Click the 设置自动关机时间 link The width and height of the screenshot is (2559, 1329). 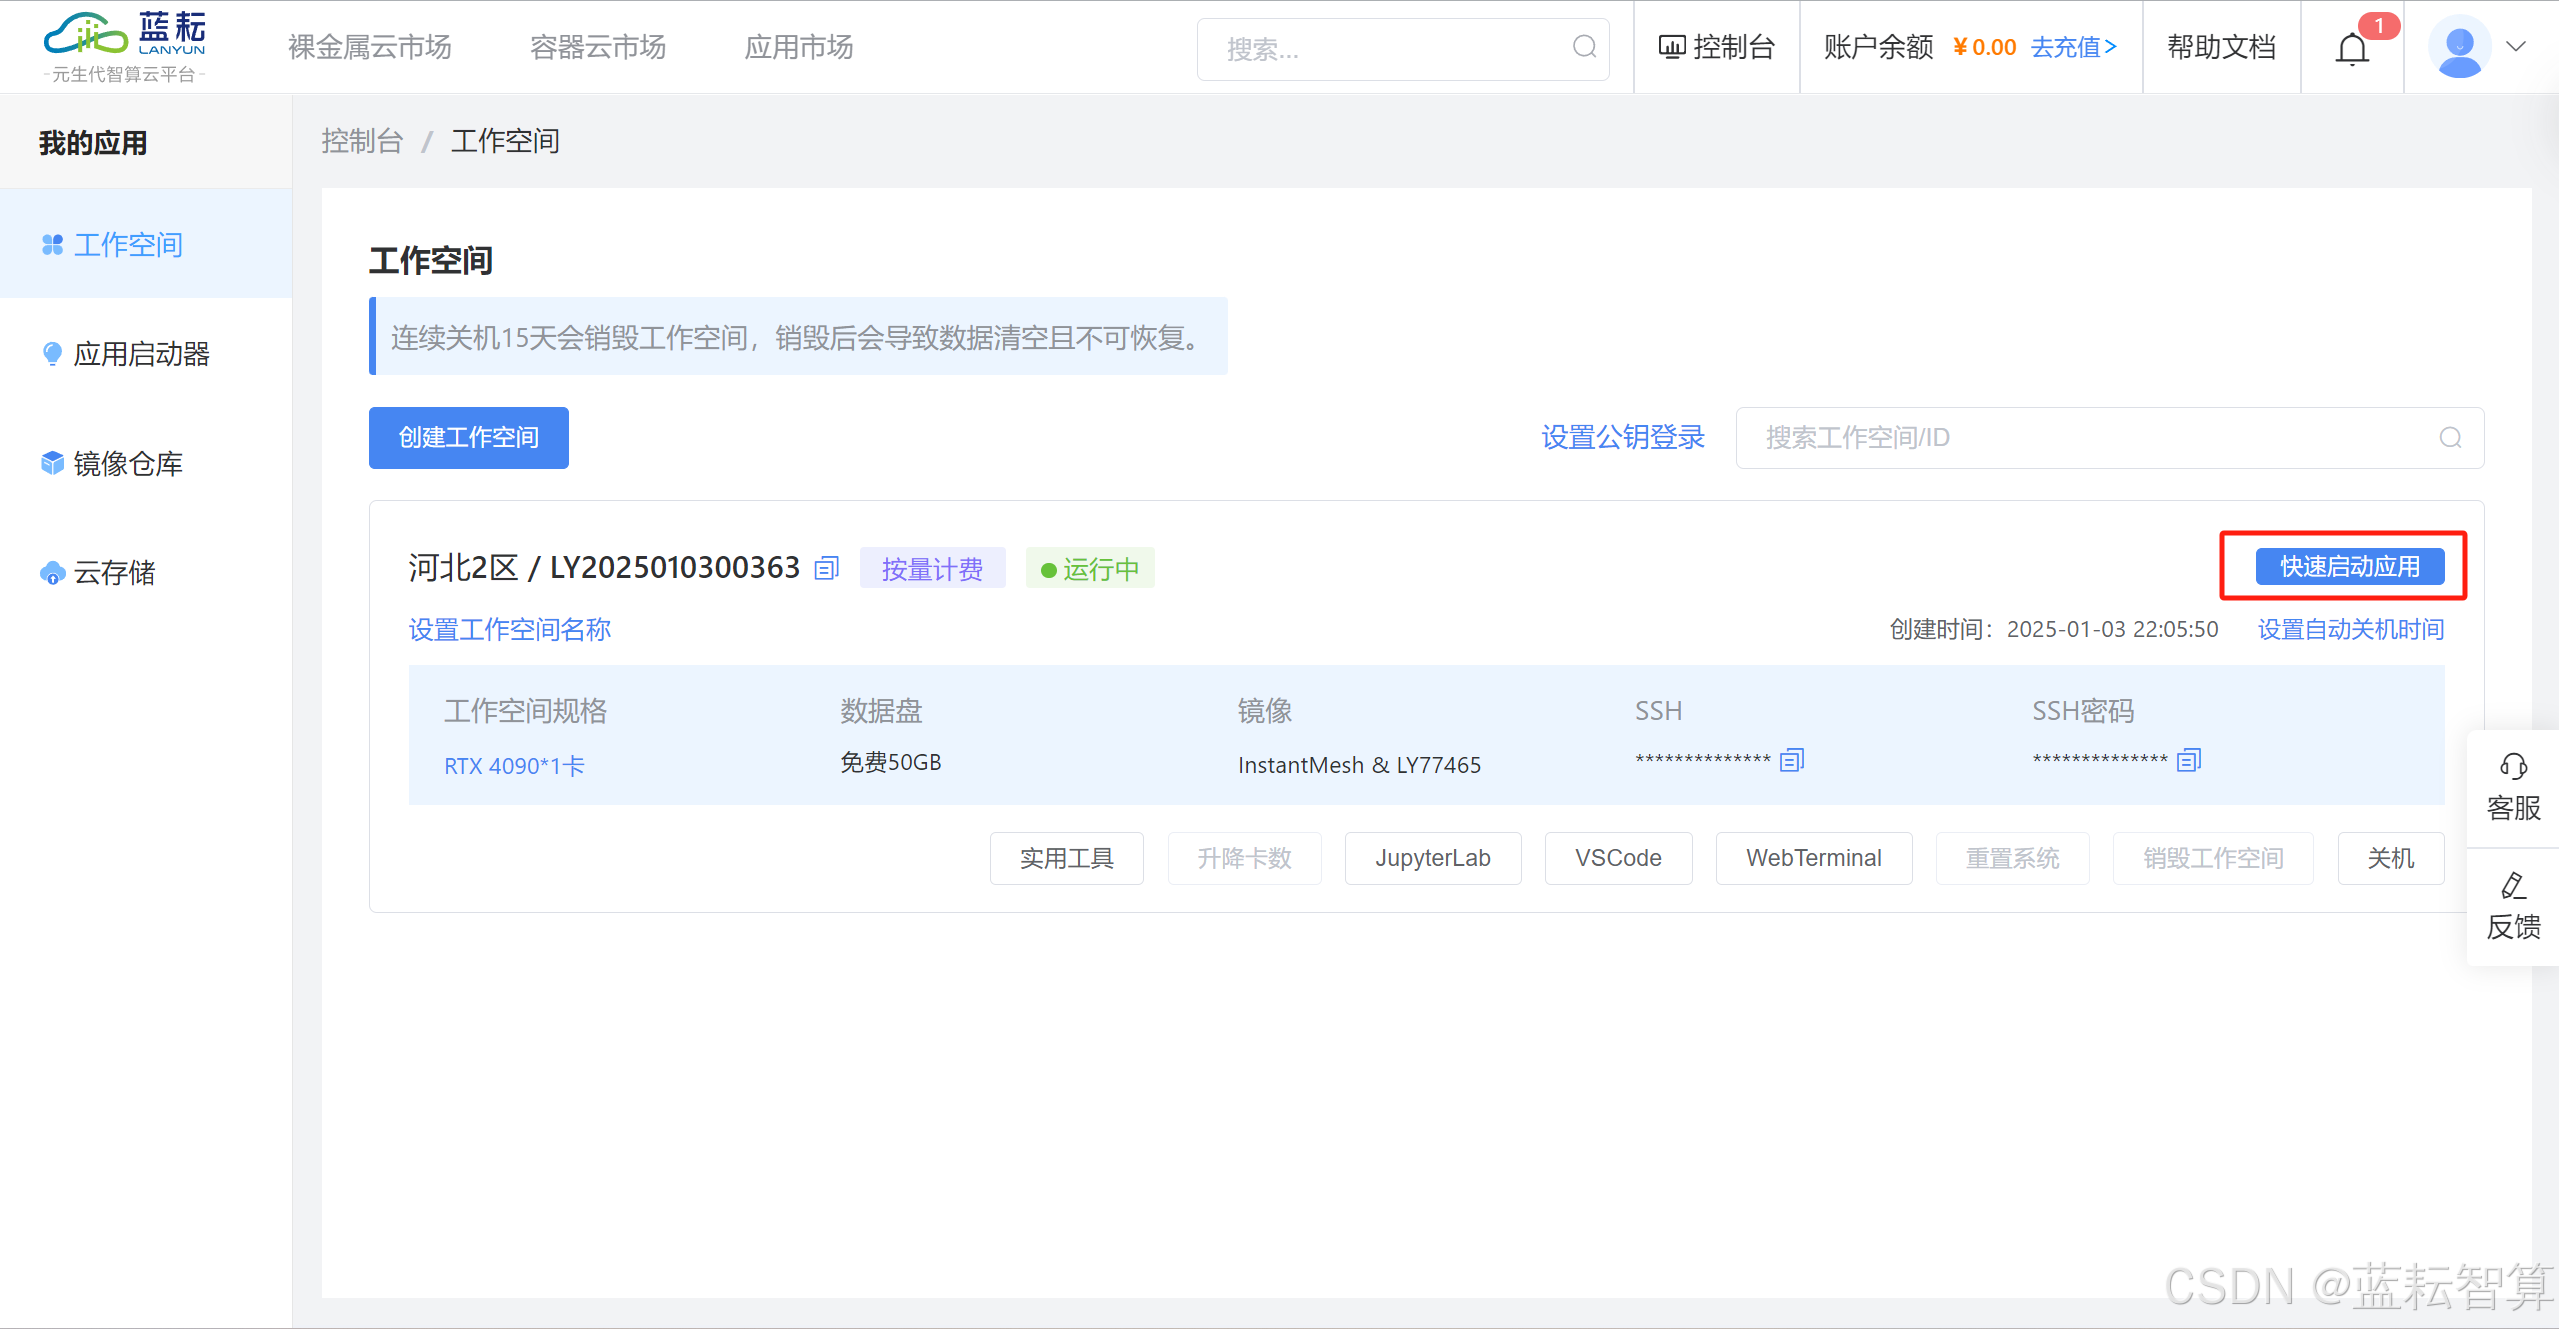(2350, 629)
